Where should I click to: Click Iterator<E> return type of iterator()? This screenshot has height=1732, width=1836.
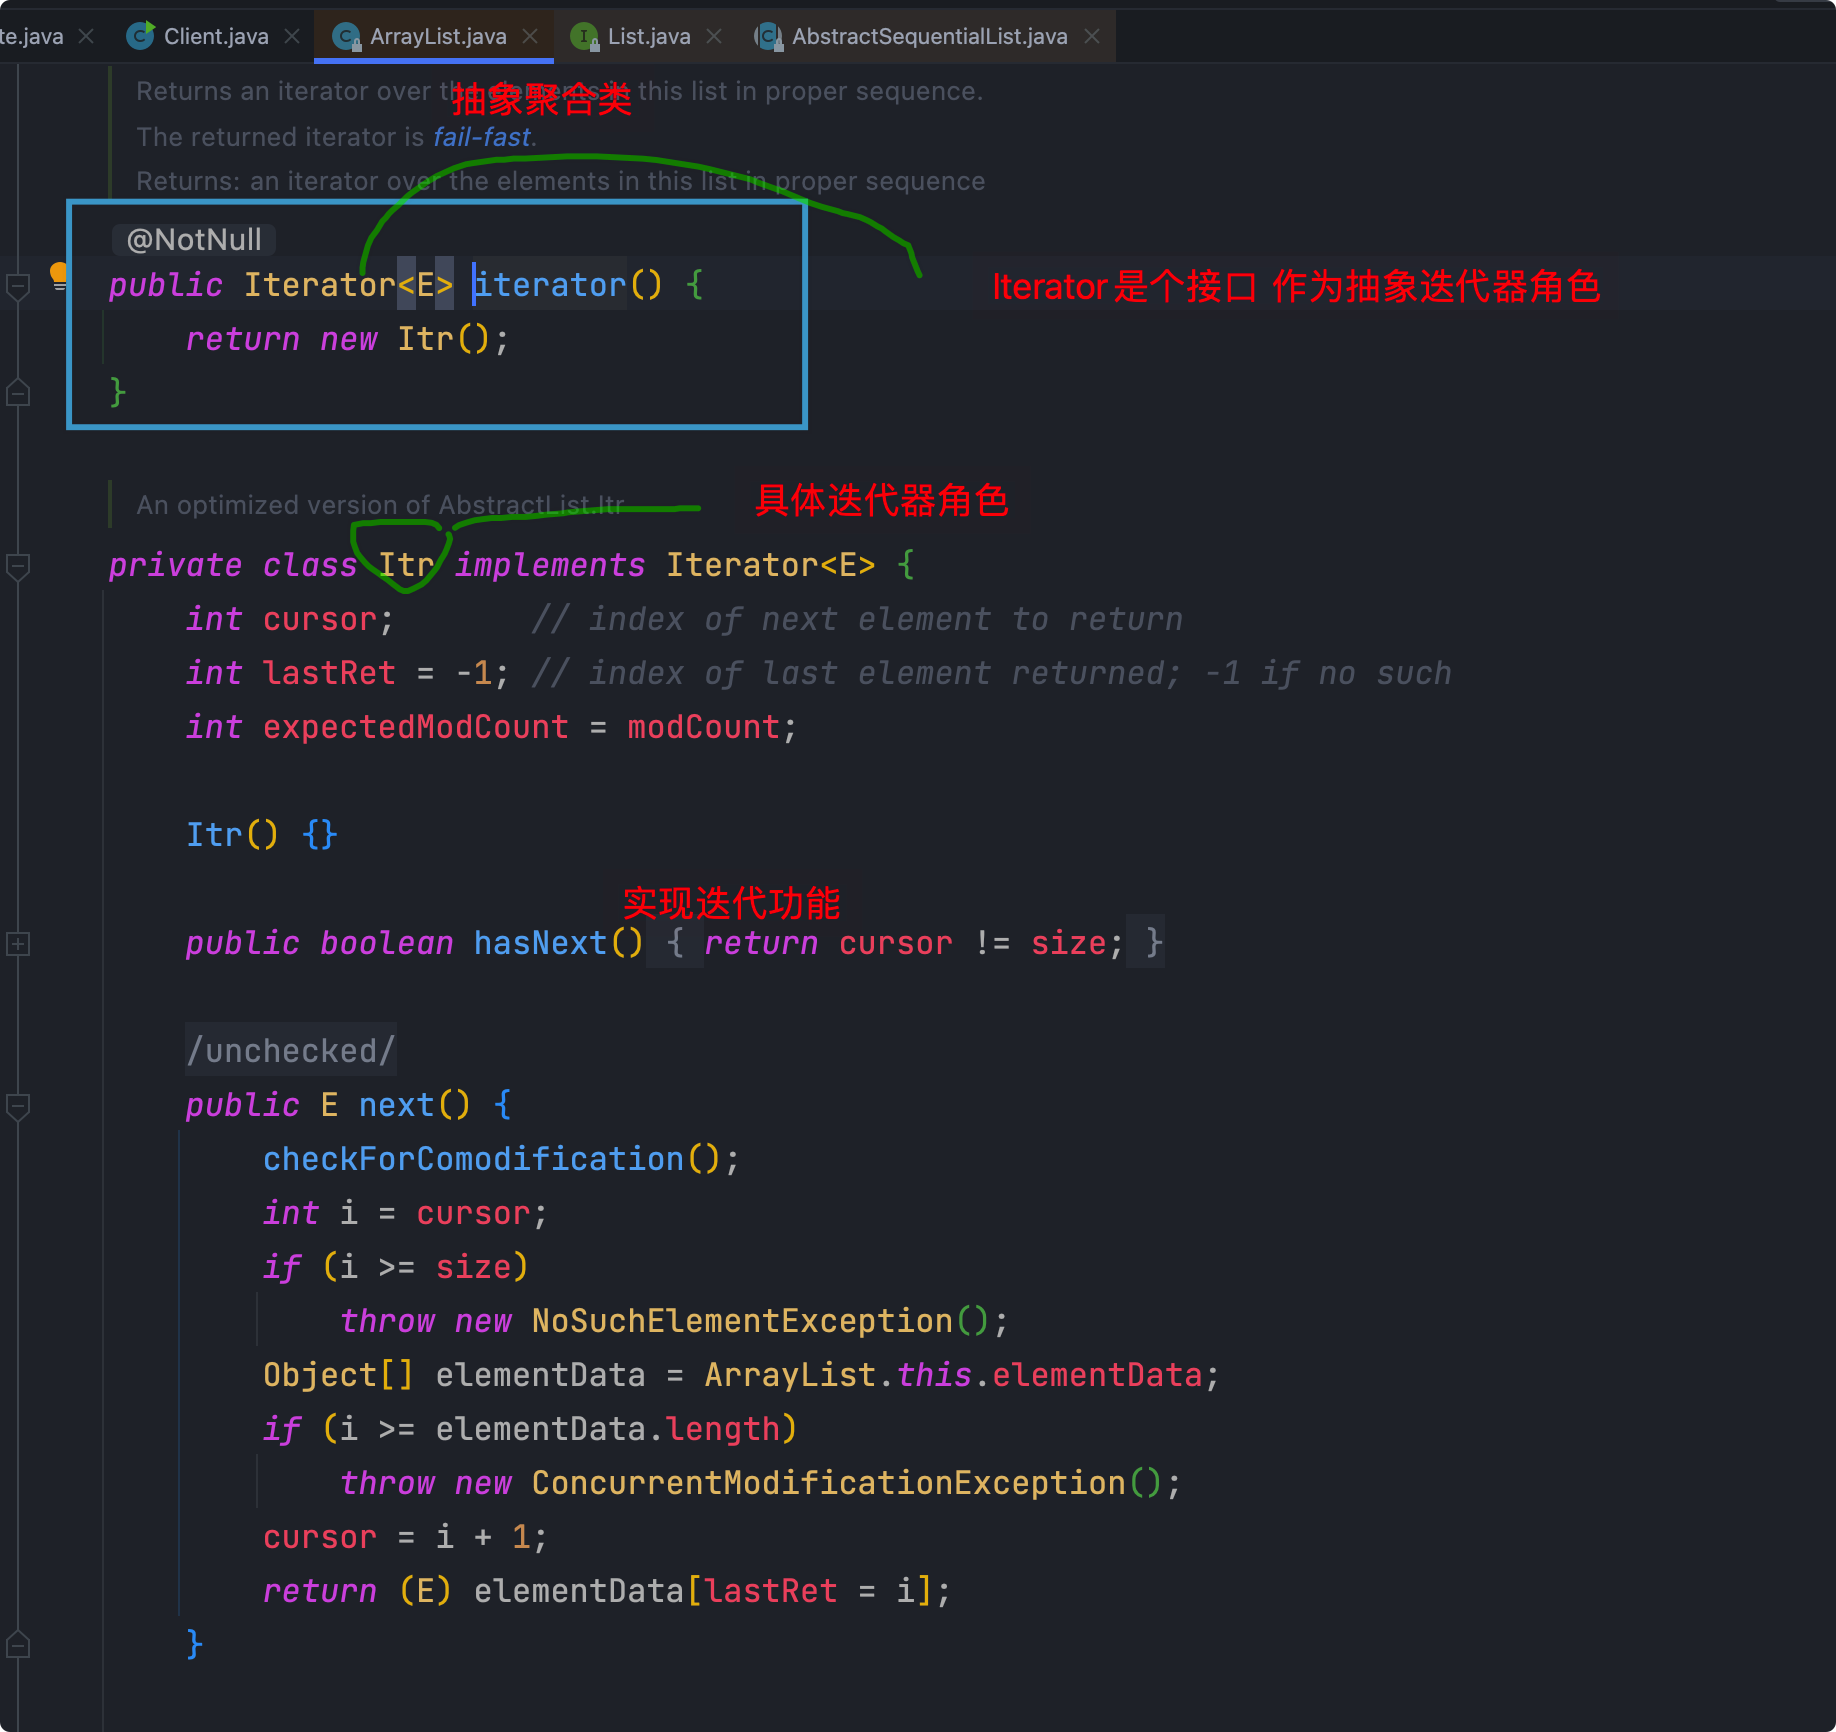348,285
